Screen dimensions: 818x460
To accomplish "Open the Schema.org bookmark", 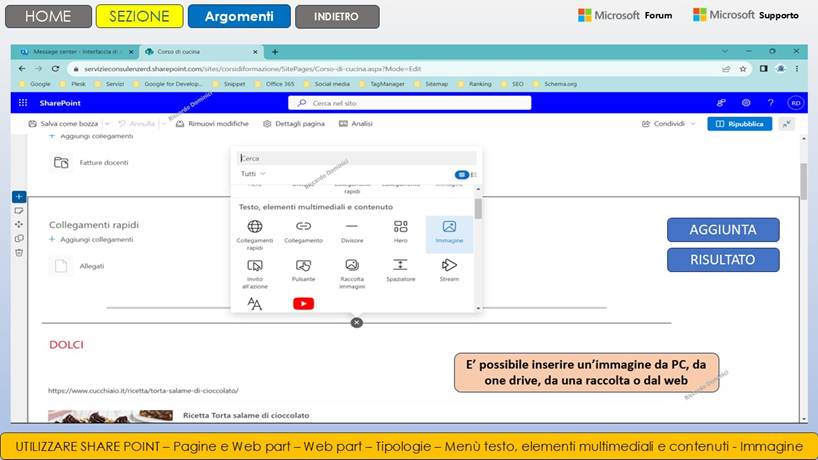I will (x=555, y=84).
